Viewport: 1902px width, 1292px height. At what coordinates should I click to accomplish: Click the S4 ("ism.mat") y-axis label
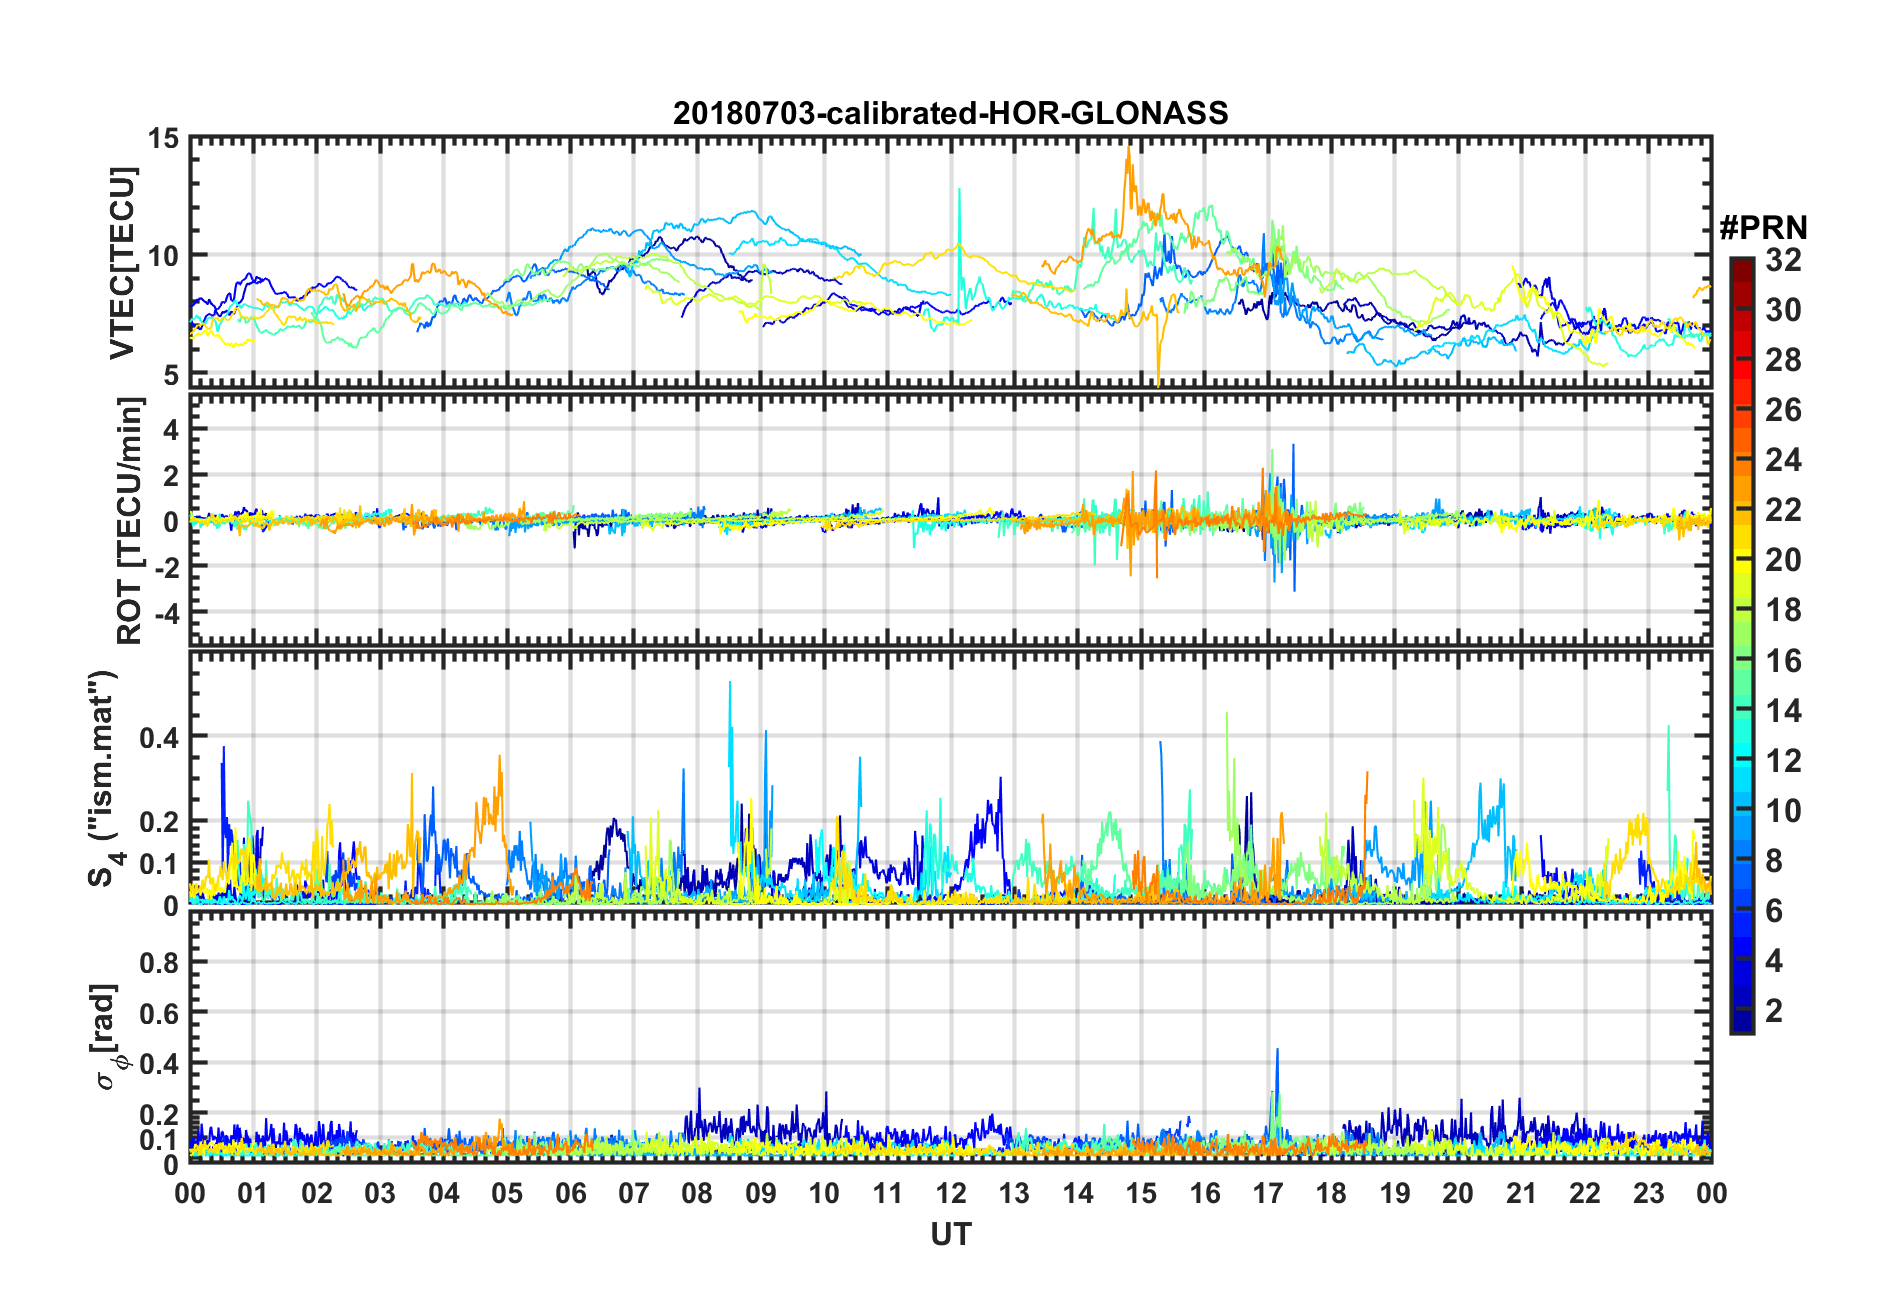102,778
